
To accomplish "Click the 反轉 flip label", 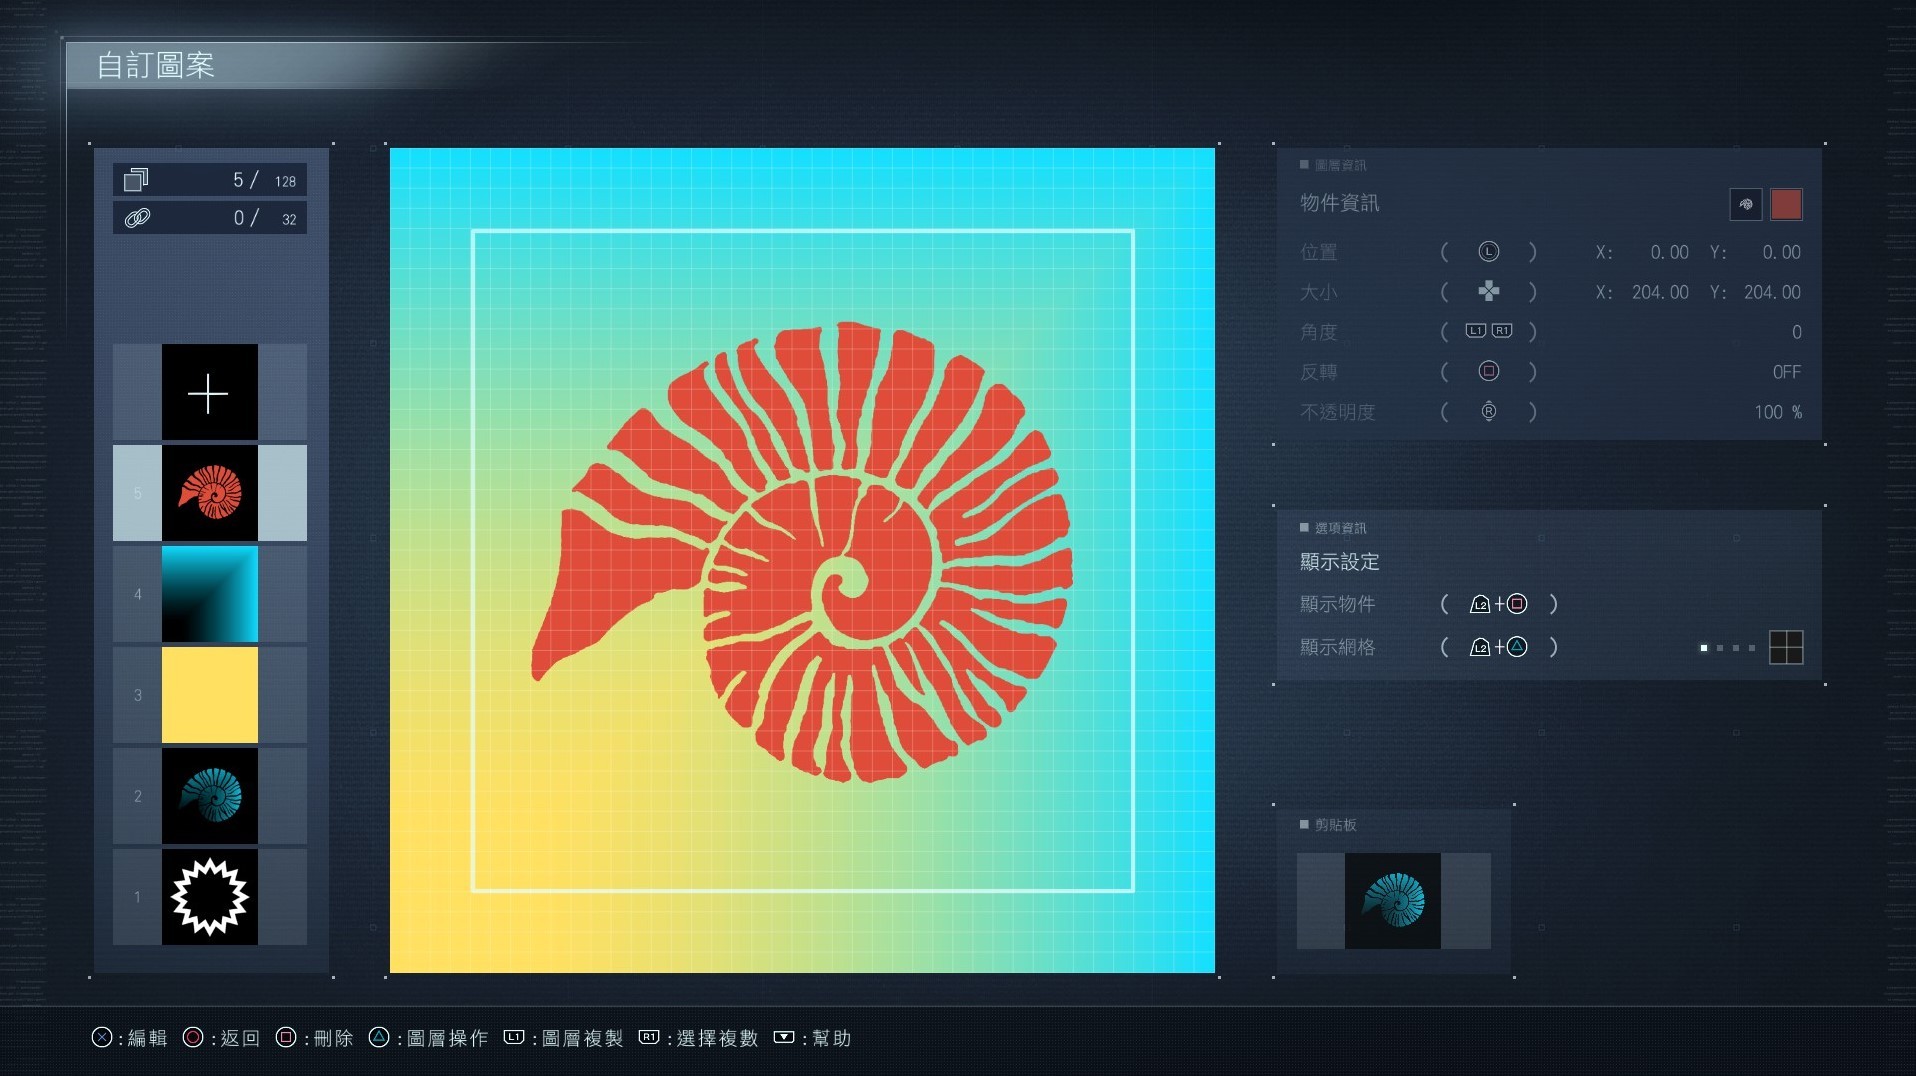I will point(1318,372).
